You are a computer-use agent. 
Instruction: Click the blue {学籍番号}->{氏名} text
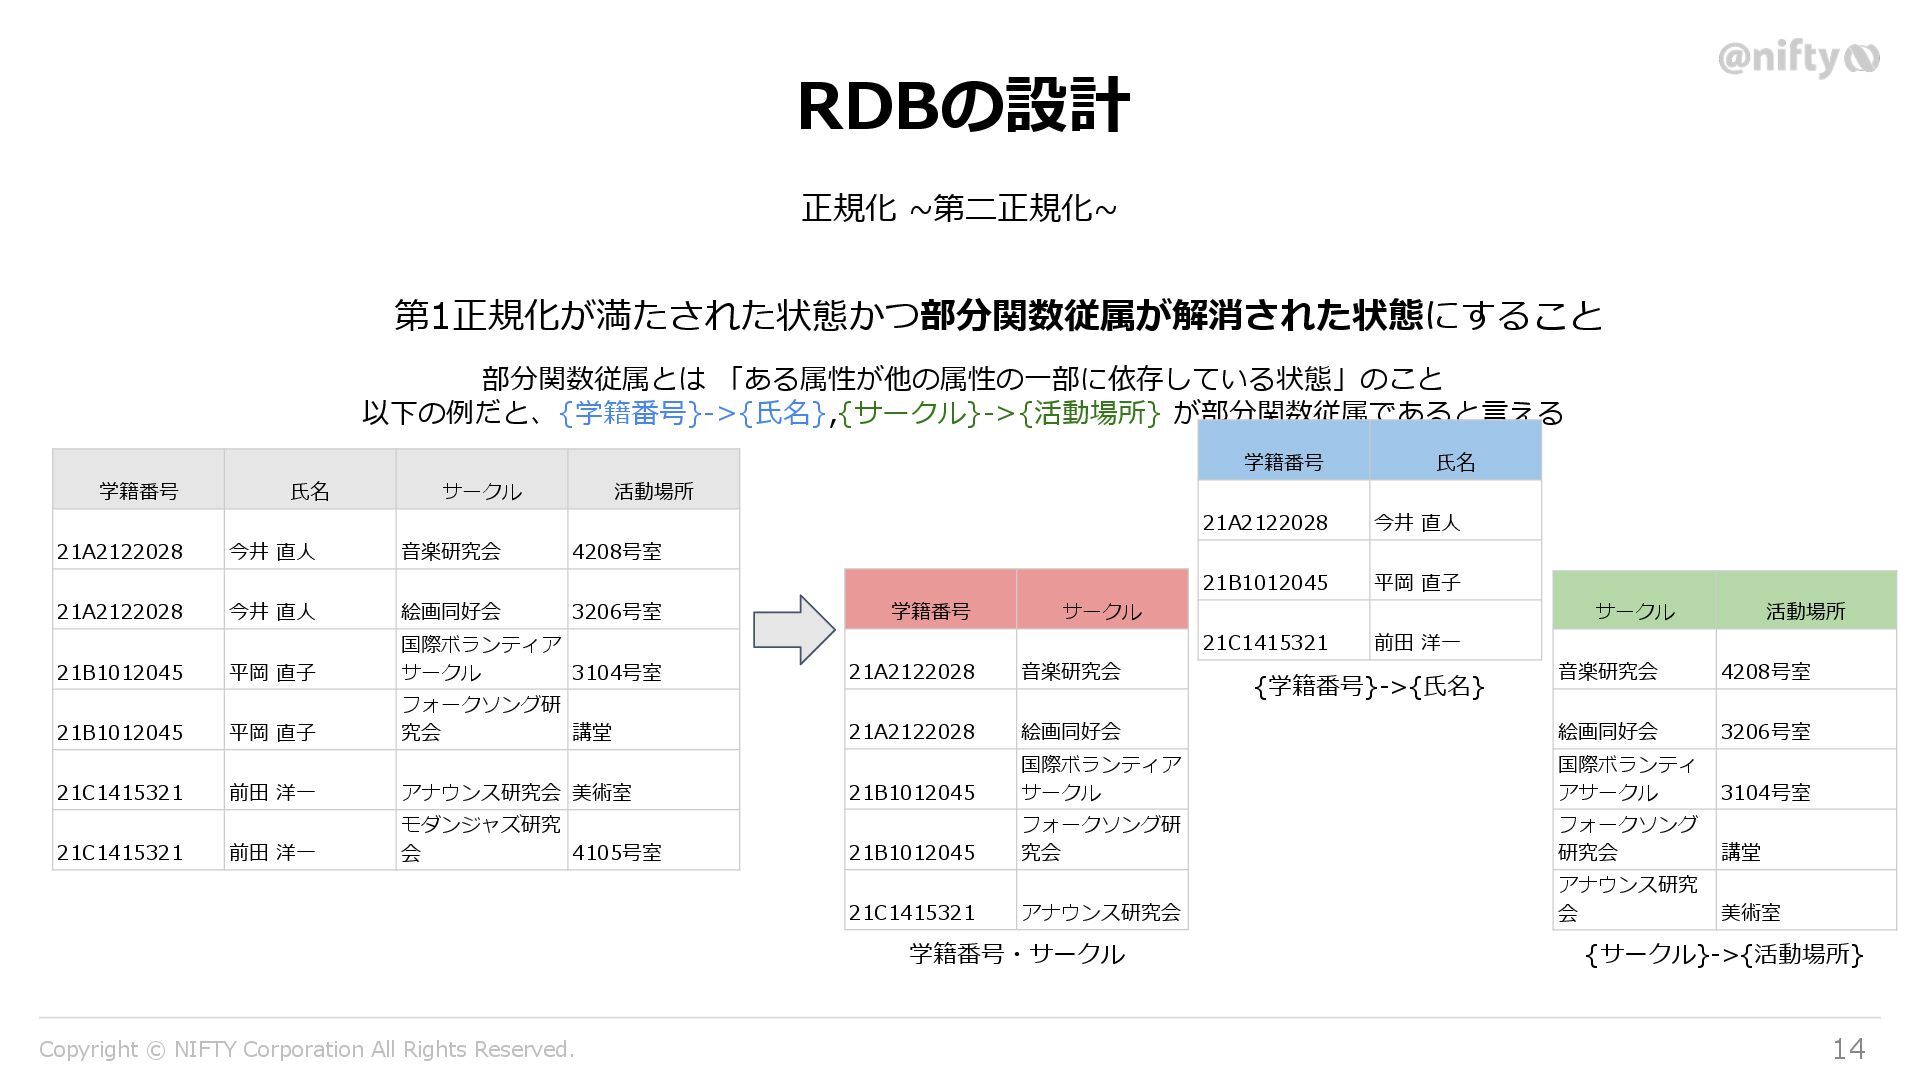point(692,412)
